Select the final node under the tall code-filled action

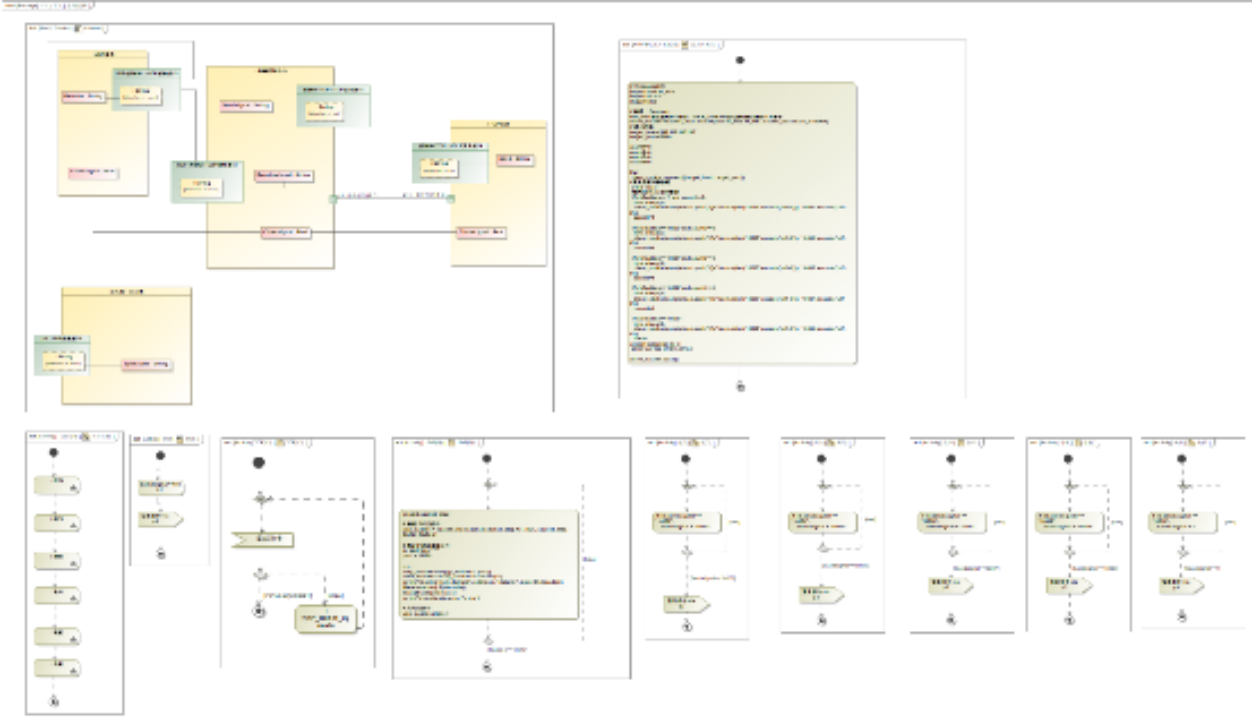[740, 386]
